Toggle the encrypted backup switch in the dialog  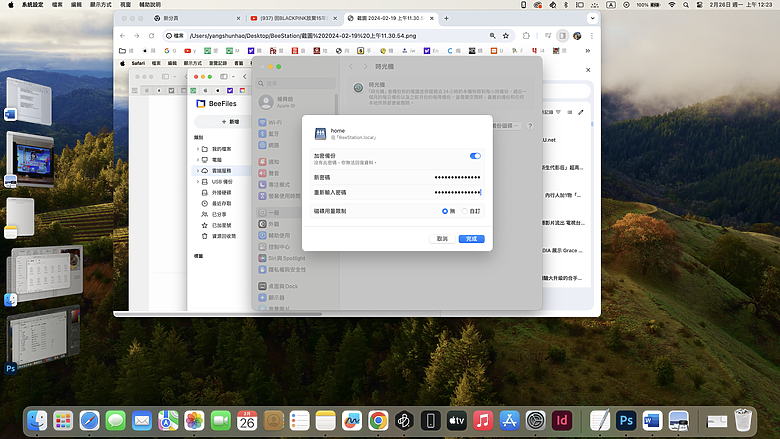(x=475, y=156)
